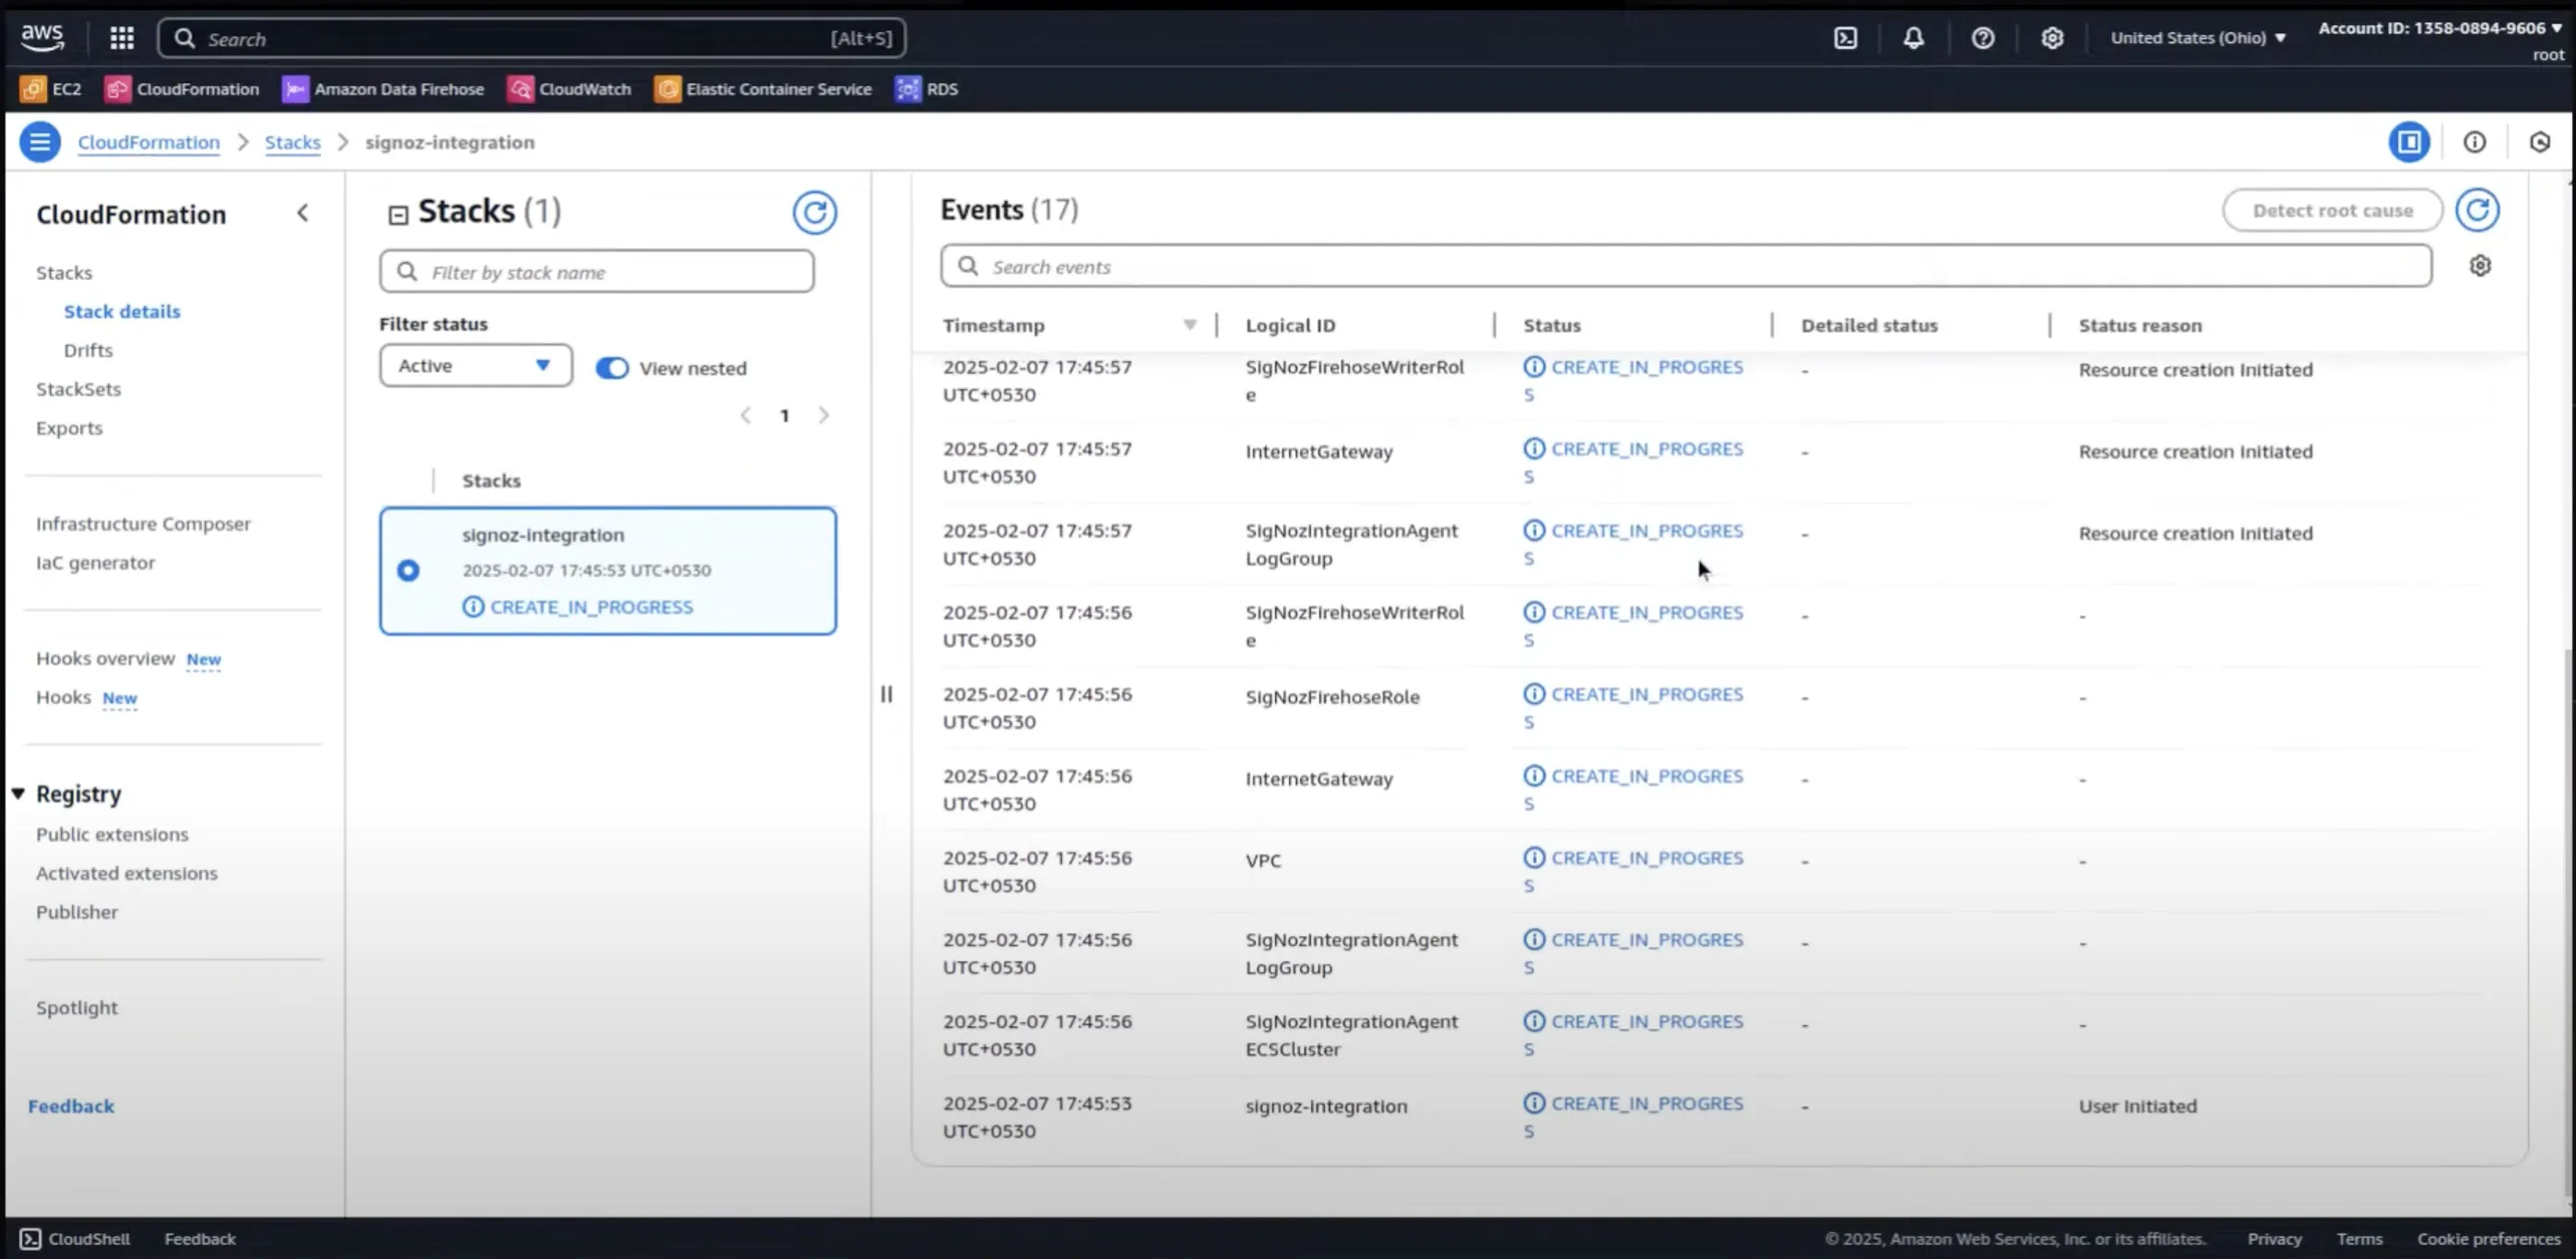
Task: Open Elastic Container Service shortcut
Action: (x=763, y=89)
